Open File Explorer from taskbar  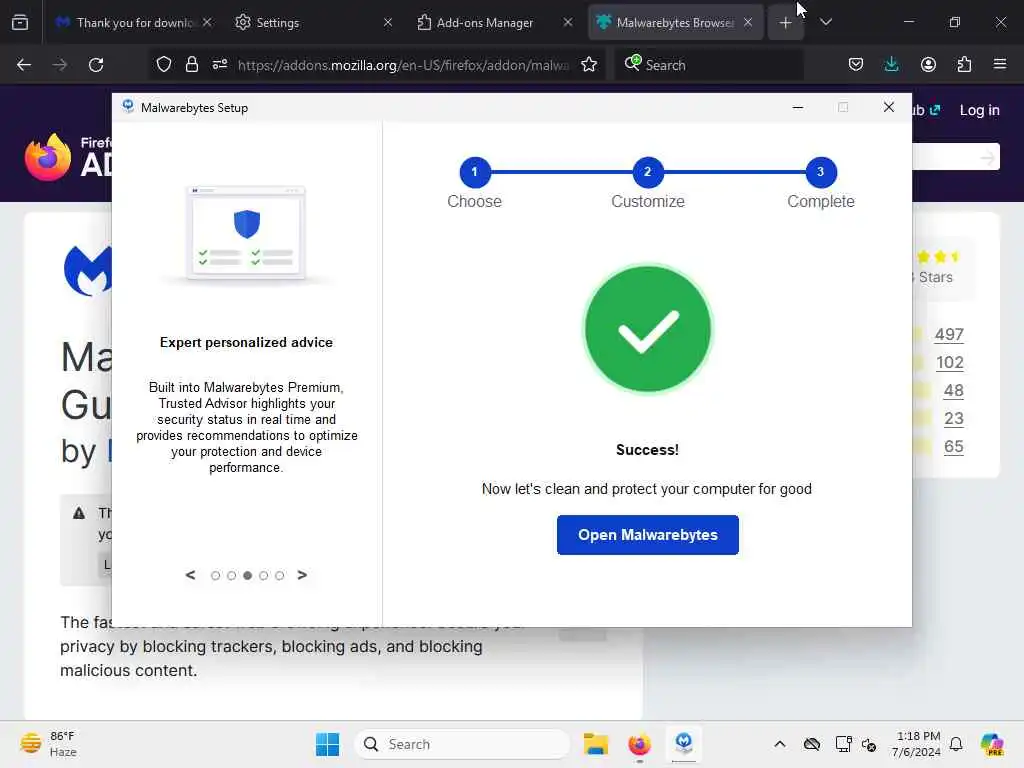pyautogui.click(x=596, y=744)
